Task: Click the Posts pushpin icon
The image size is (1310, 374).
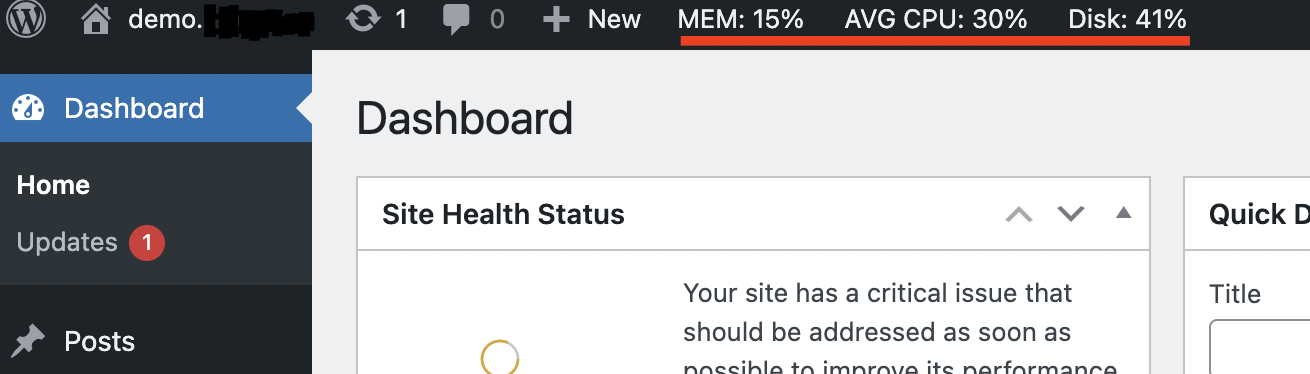Action: coord(29,342)
